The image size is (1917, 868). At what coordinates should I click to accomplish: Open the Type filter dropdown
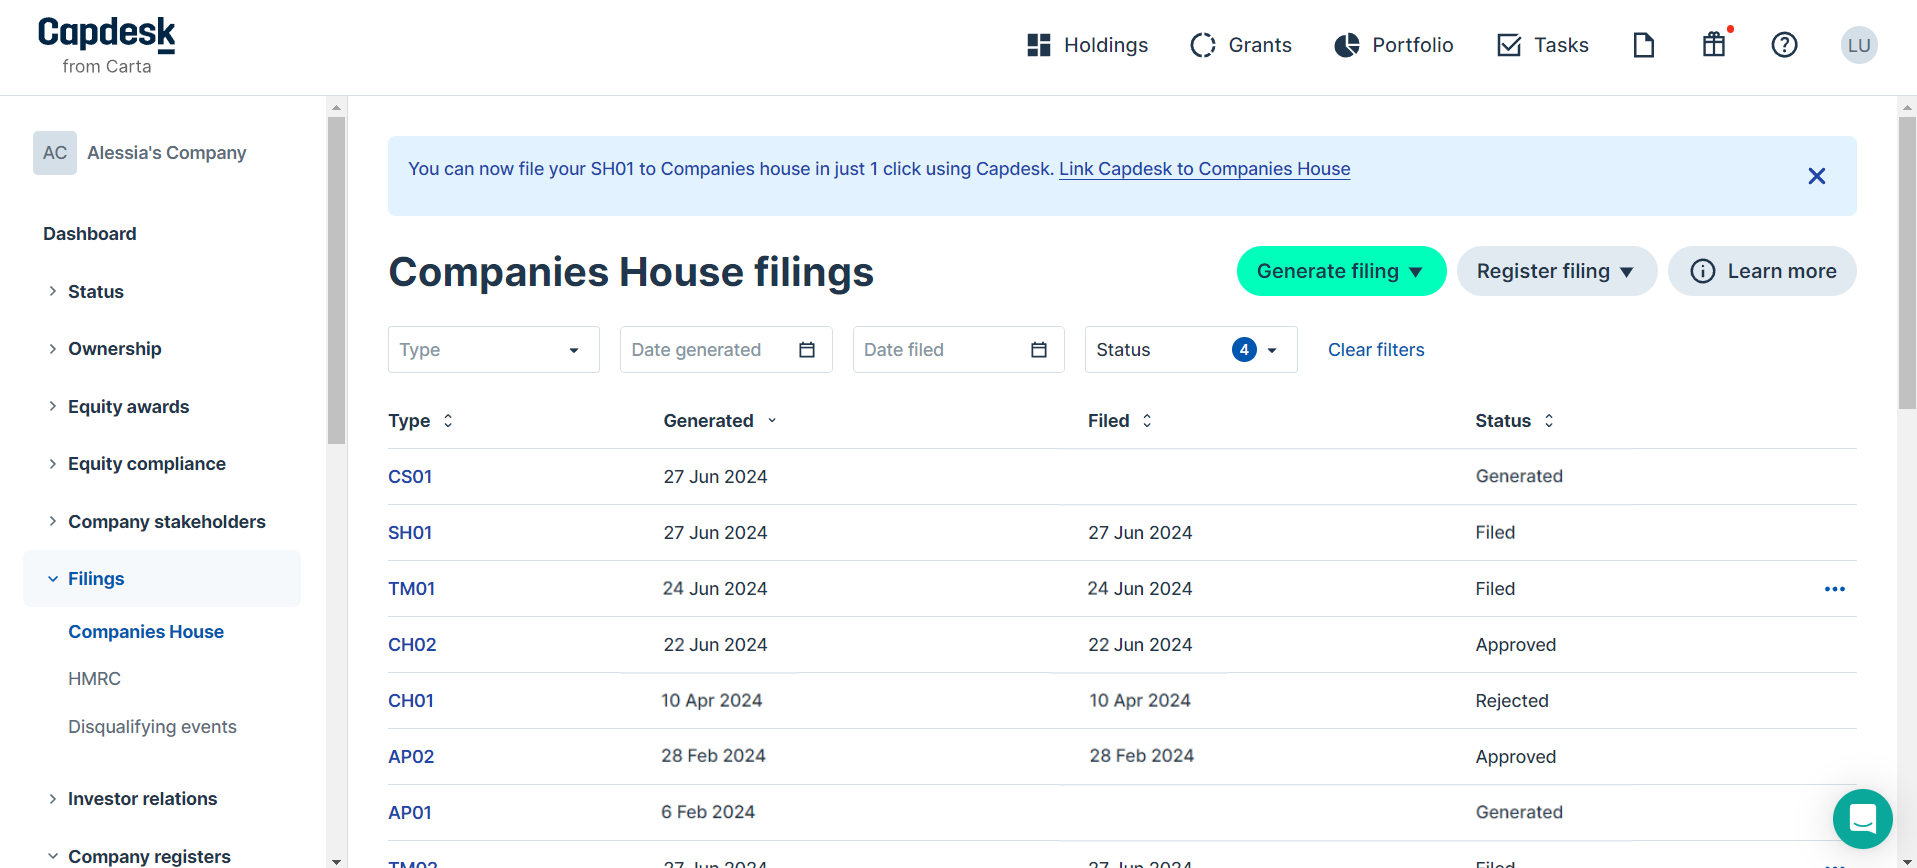click(493, 350)
